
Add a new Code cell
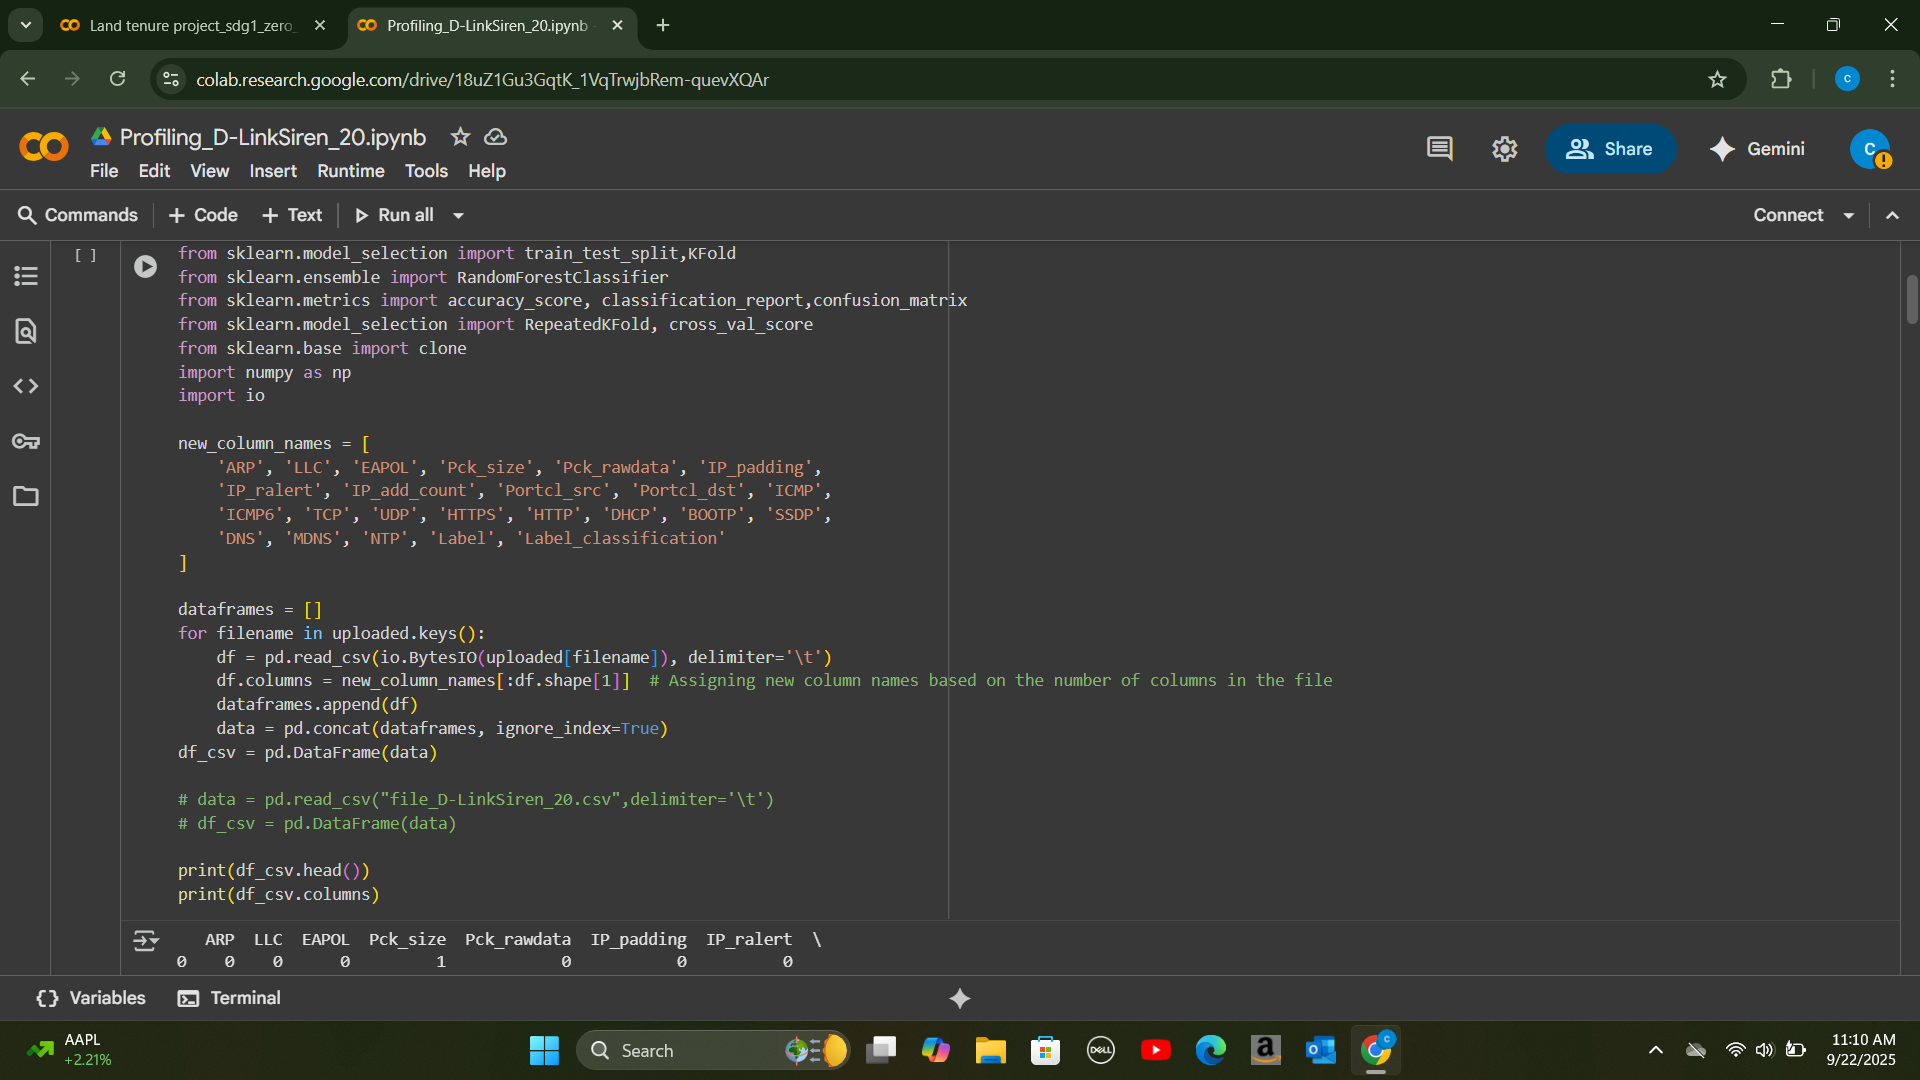click(203, 215)
